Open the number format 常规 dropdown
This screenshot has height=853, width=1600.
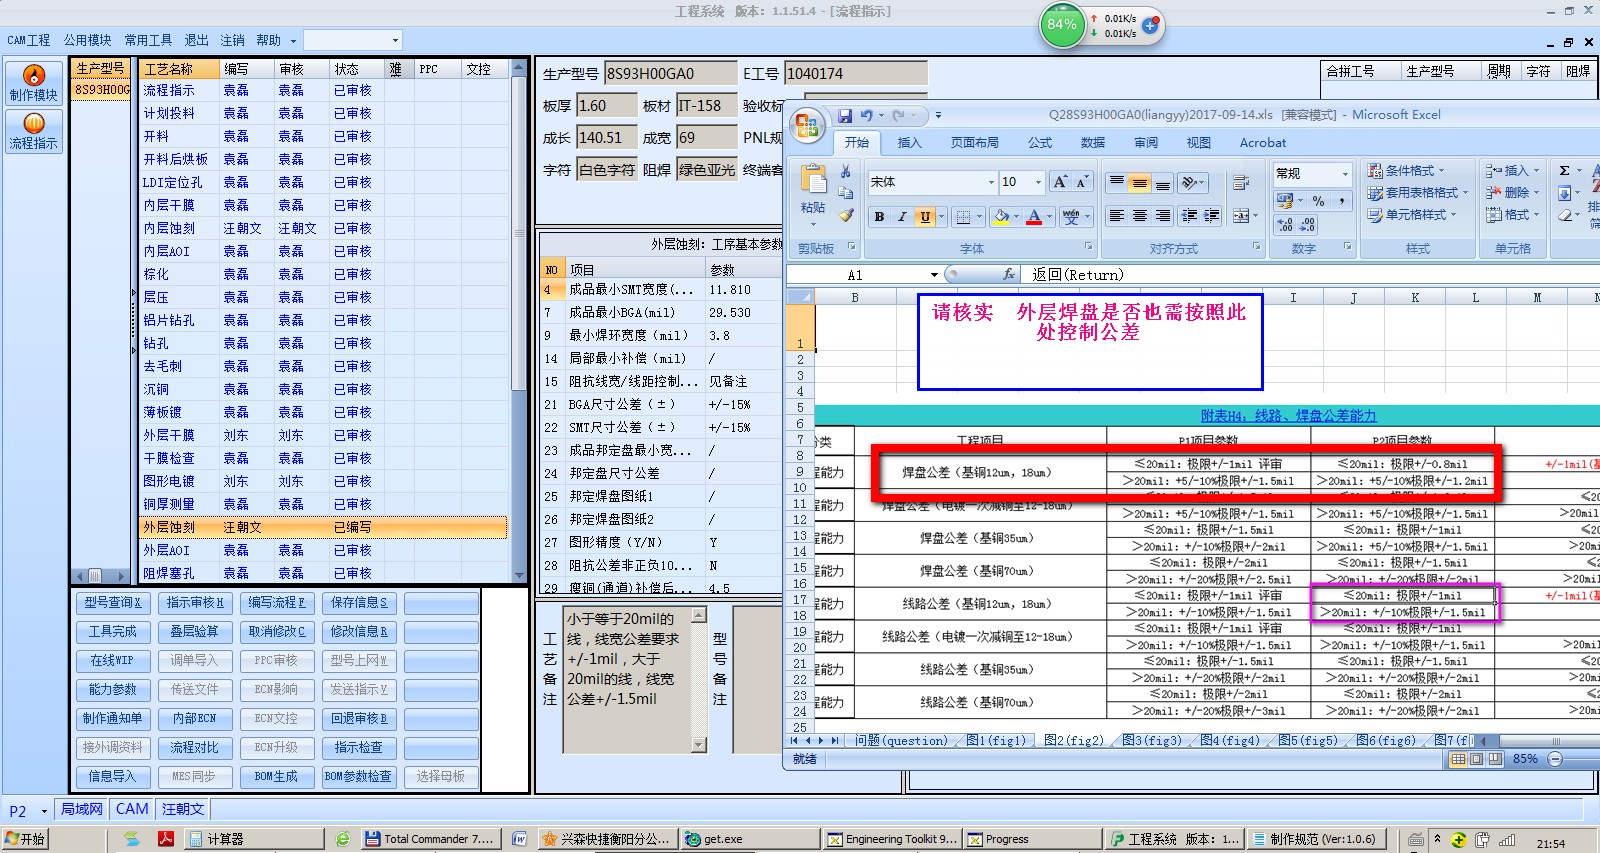point(1344,174)
